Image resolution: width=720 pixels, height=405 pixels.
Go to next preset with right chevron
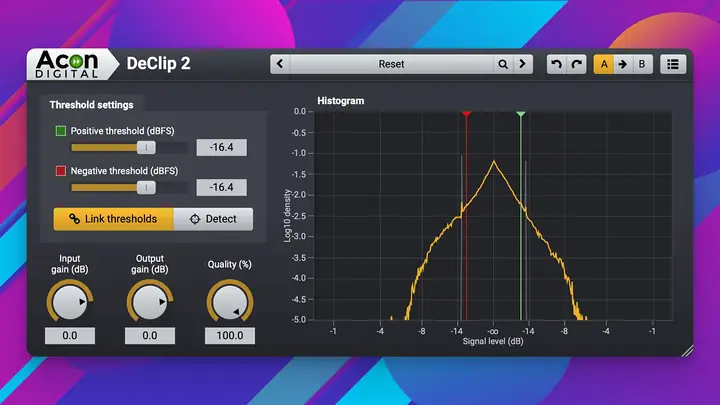pos(523,64)
